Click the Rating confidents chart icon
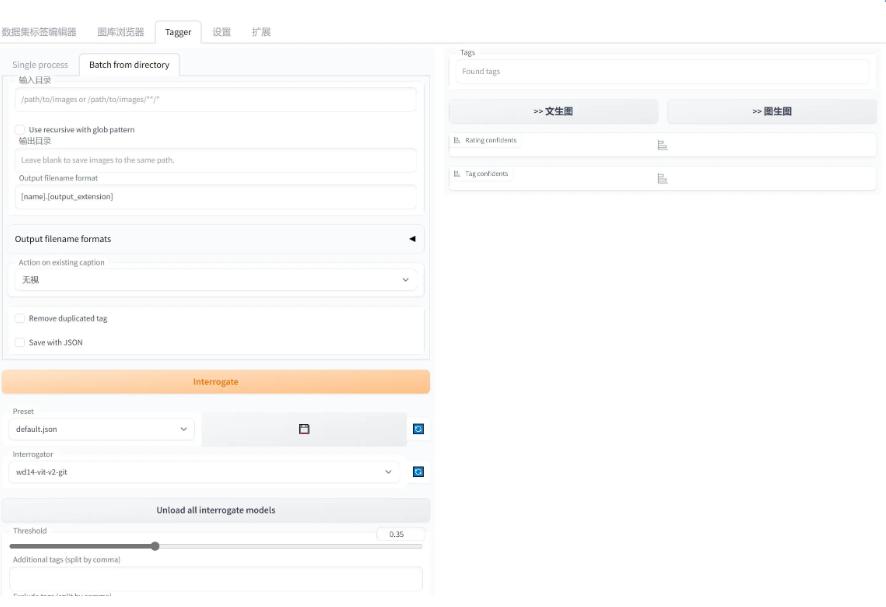The image size is (886, 607). pos(662,145)
